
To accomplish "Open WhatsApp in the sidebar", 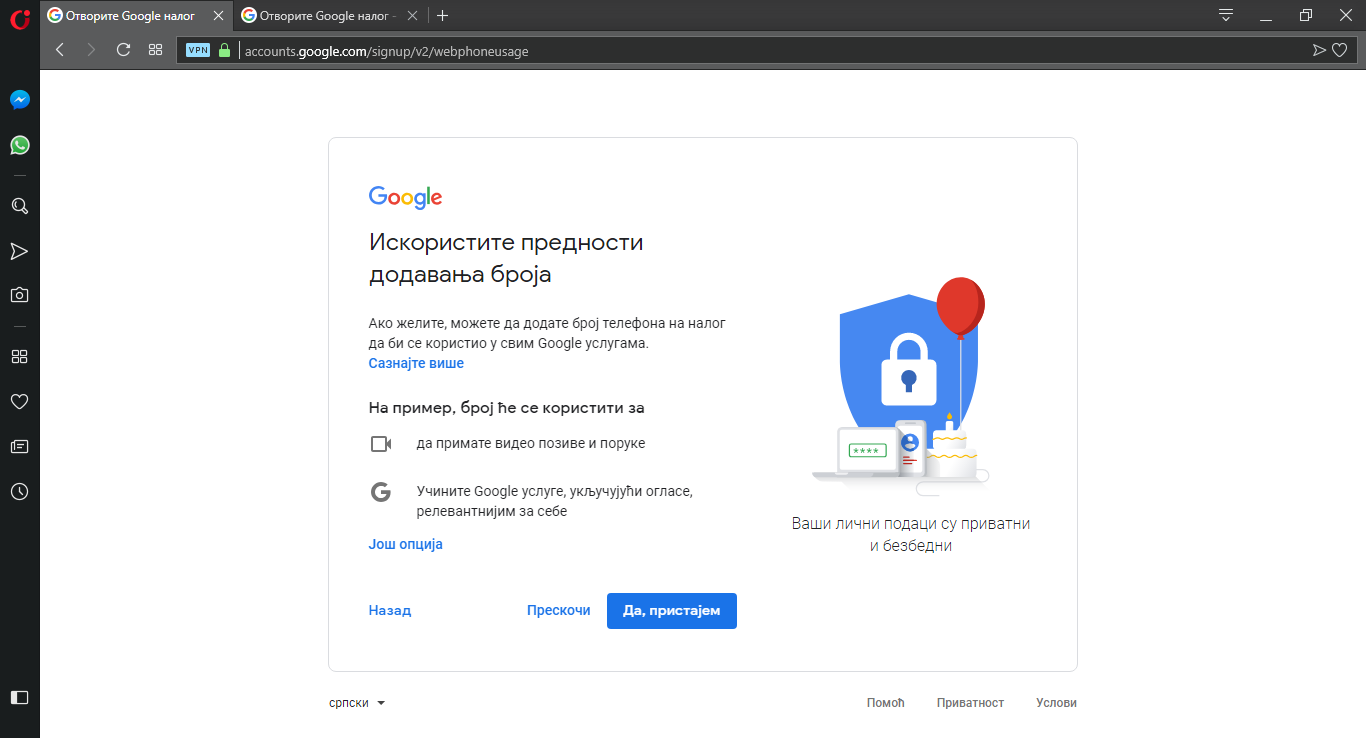I will coord(19,145).
